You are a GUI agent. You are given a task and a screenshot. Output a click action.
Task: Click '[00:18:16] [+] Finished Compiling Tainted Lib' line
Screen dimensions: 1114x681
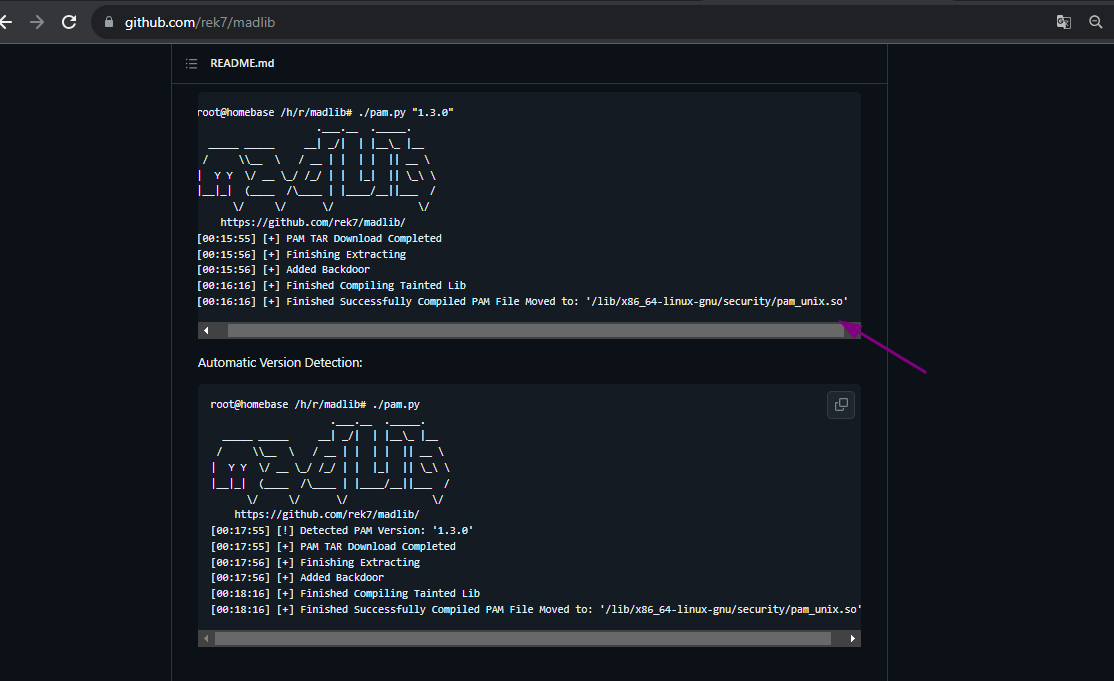click(345, 593)
